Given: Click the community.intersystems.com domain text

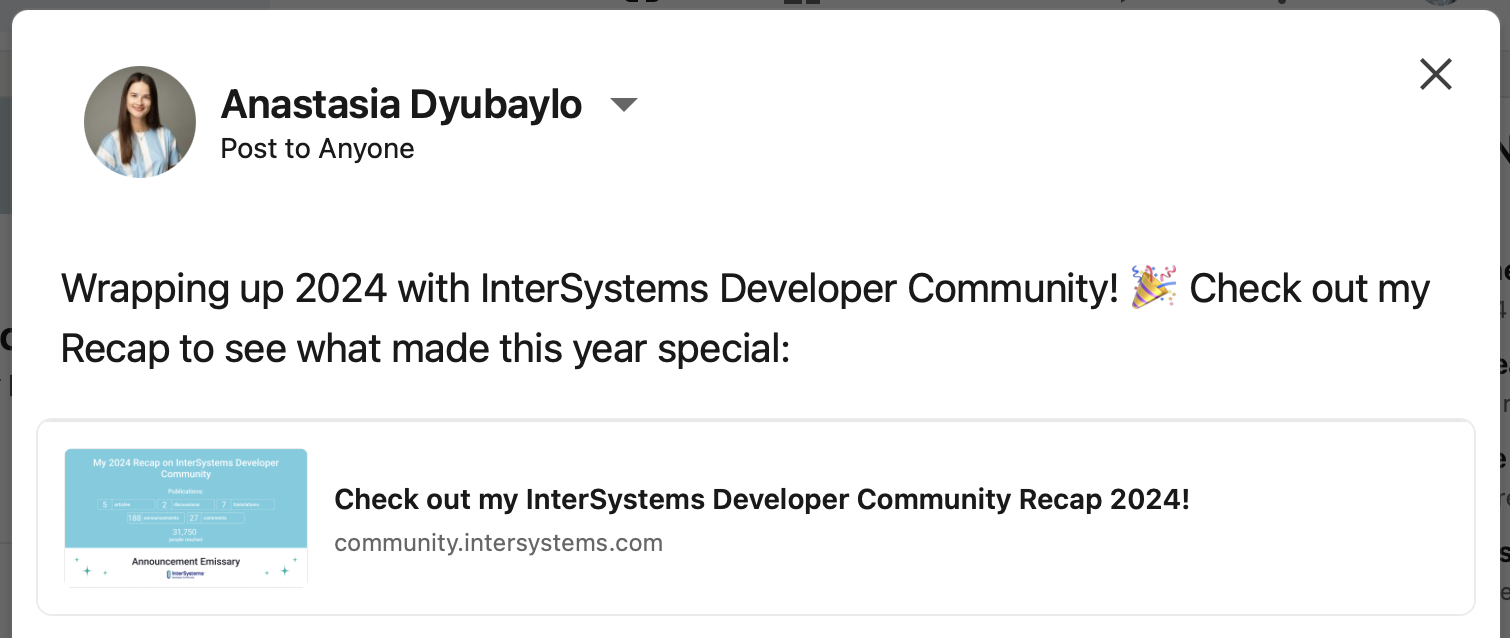Looking at the screenshot, I should click(498, 543).
